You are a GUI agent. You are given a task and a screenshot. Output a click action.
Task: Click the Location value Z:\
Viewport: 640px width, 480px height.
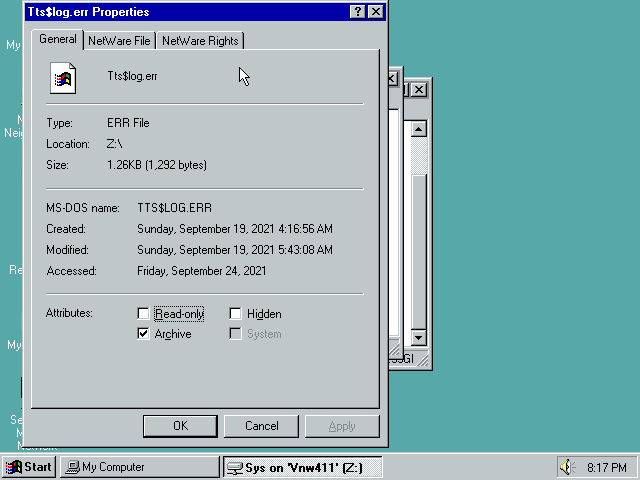point(114,144)
